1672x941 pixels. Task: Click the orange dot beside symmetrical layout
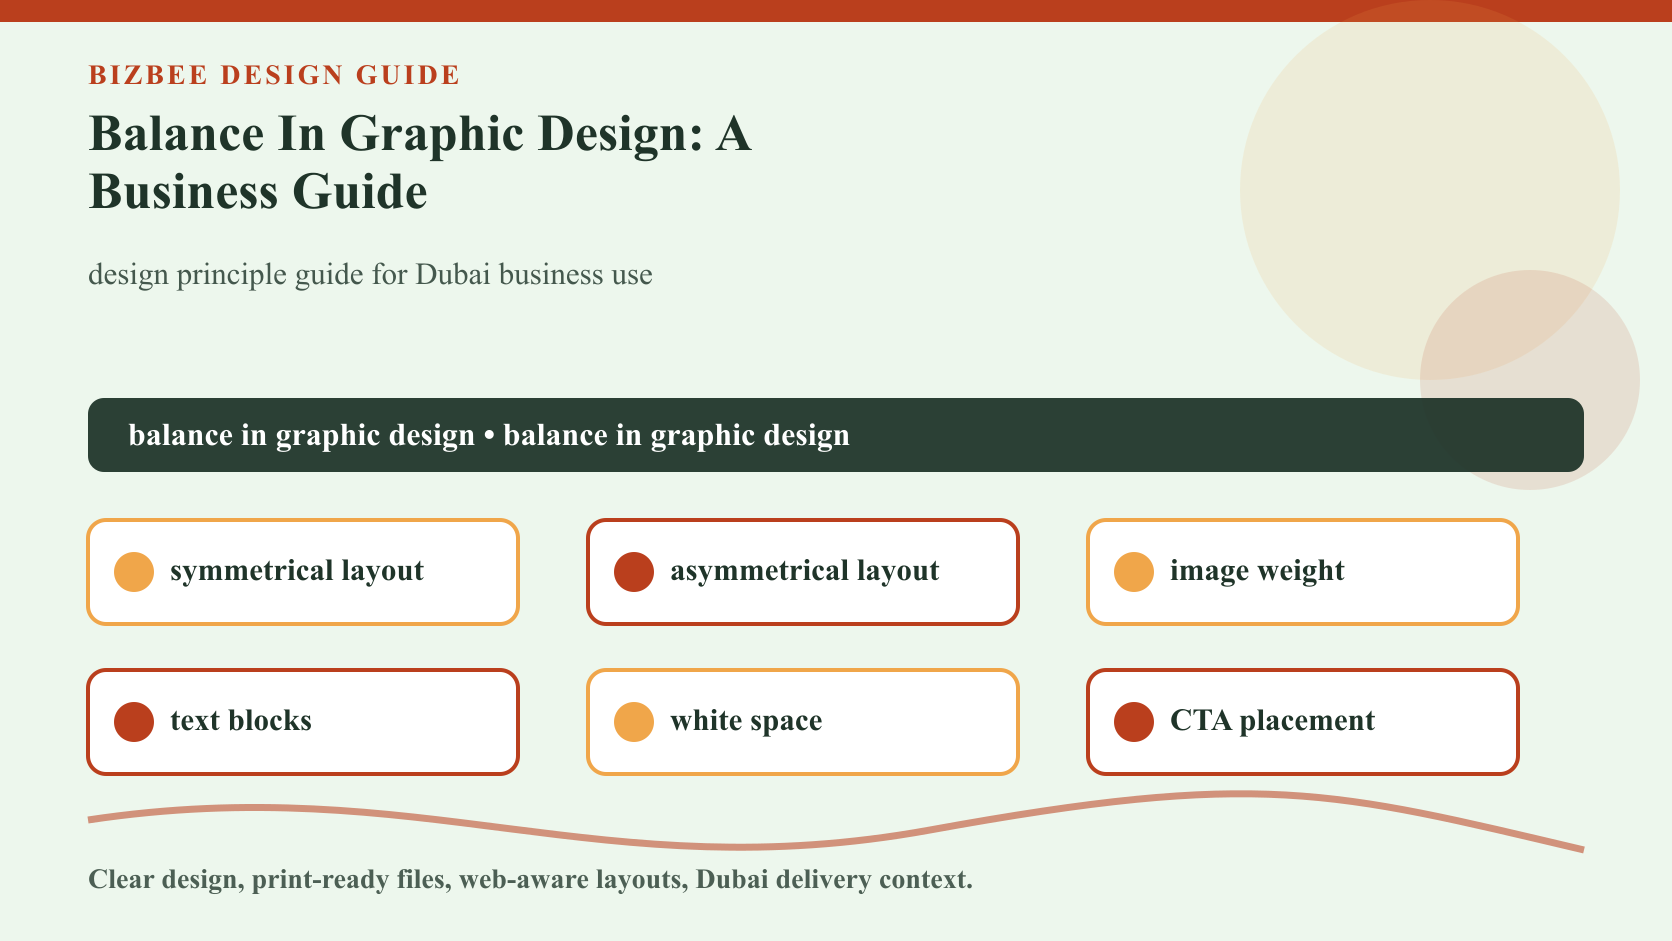click(x=134, y=572)
